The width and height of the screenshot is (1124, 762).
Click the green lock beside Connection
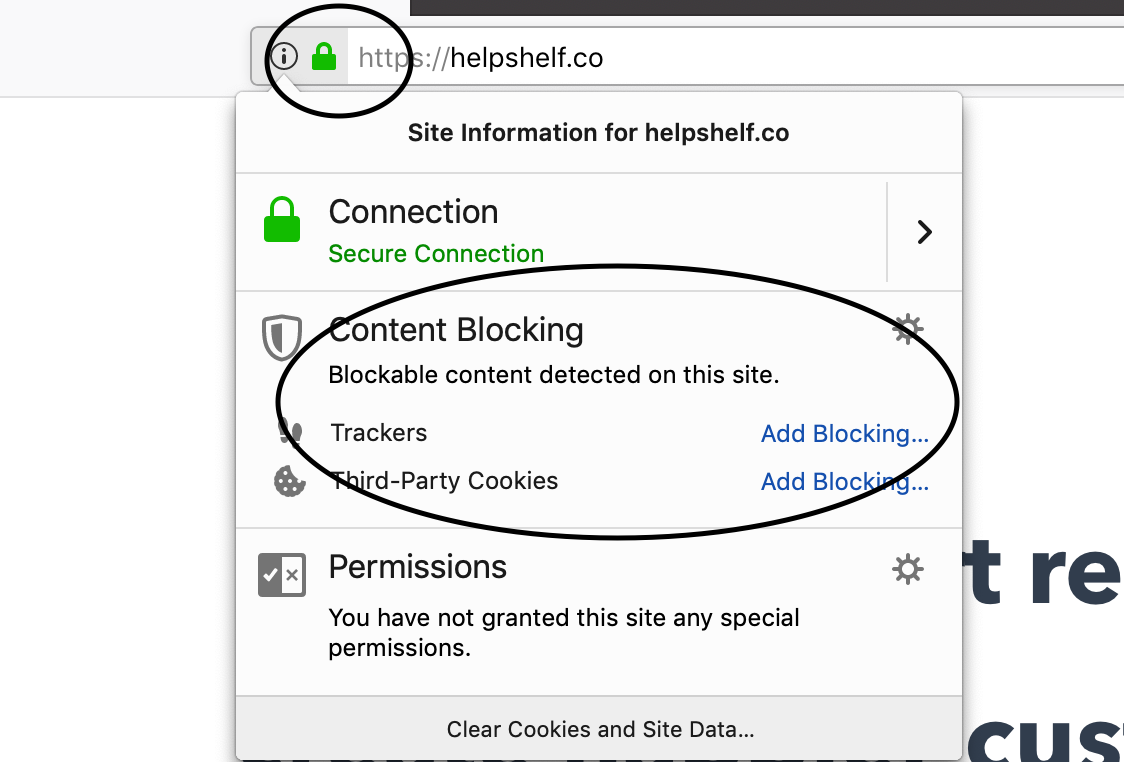tap(282, 219)
